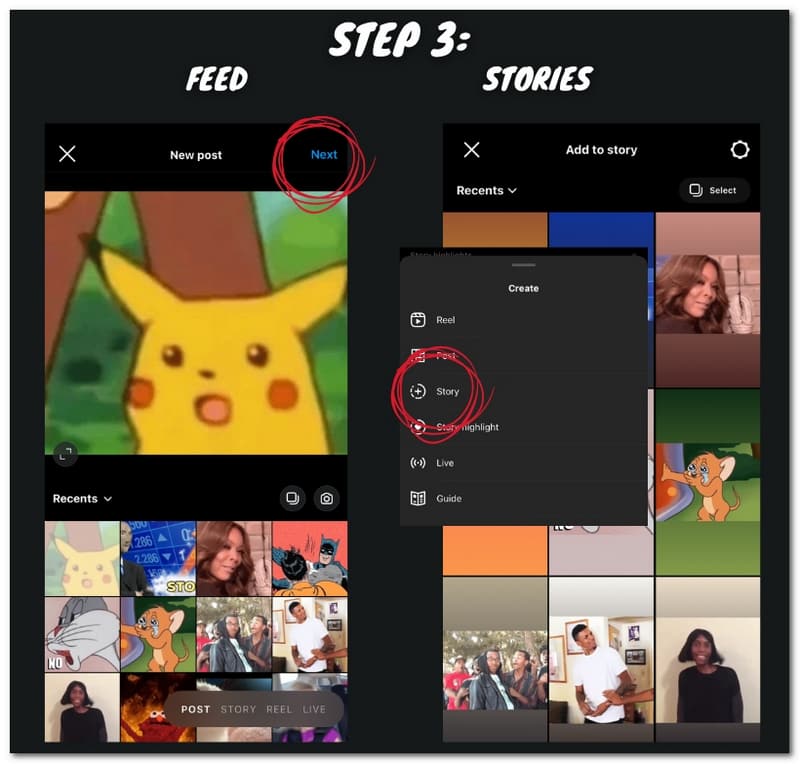Close the New post screen with X
Screen dimensions: 800x764
(67, 154)
